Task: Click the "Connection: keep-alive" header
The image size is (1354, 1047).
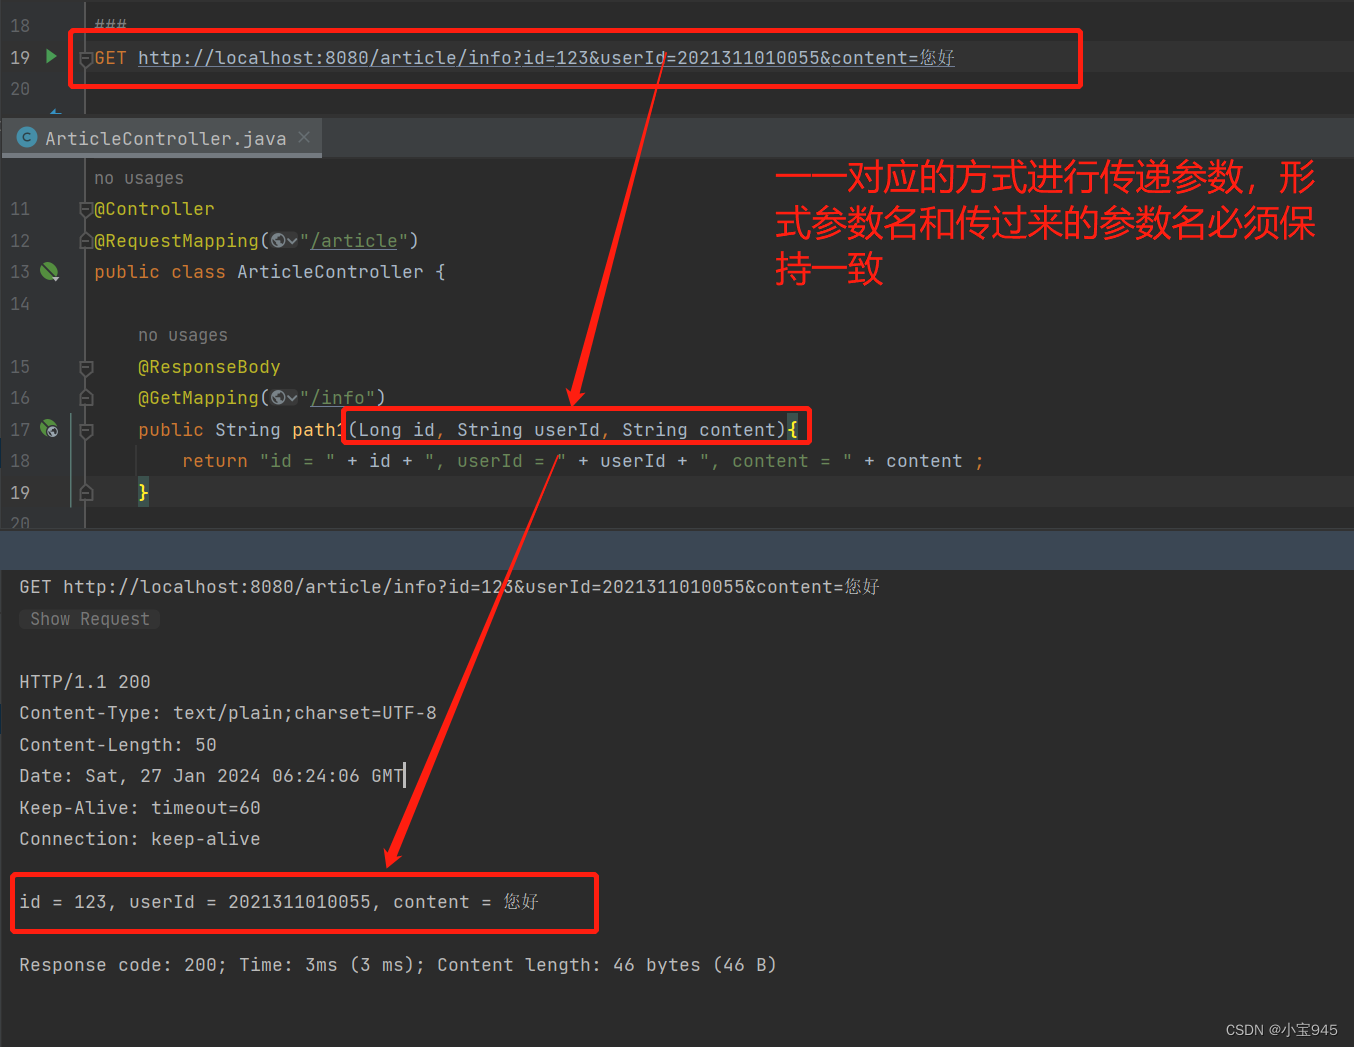Action: click(140, 839)
